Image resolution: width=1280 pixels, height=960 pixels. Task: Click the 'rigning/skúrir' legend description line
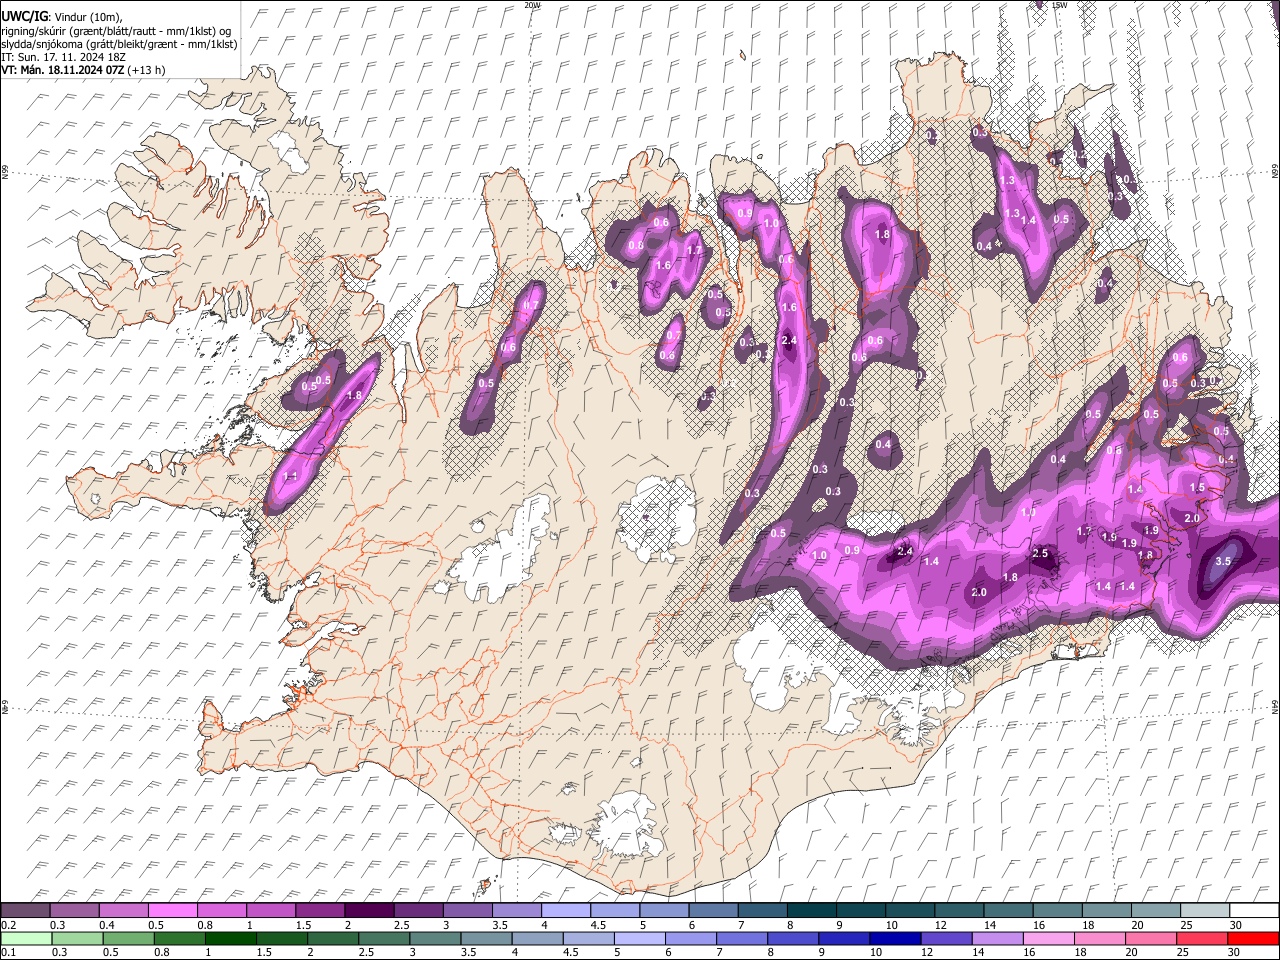[116, 30]
